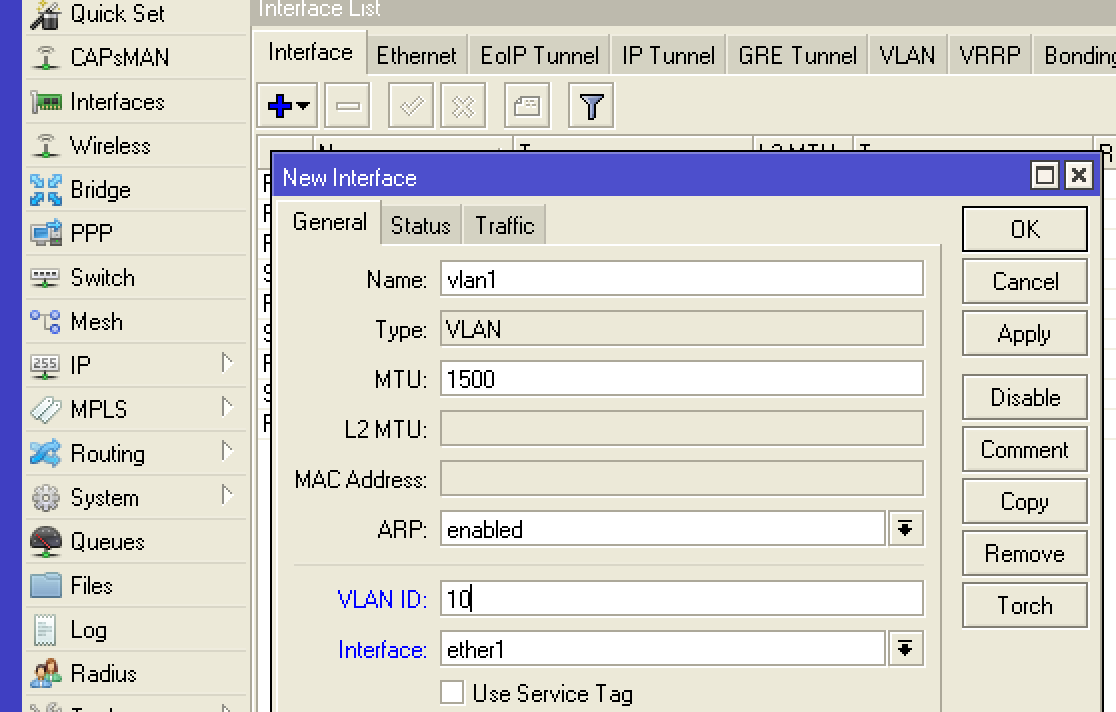Click the minus remove toolbar button
The image size is (1116, 712).
[x=347, y=106]
